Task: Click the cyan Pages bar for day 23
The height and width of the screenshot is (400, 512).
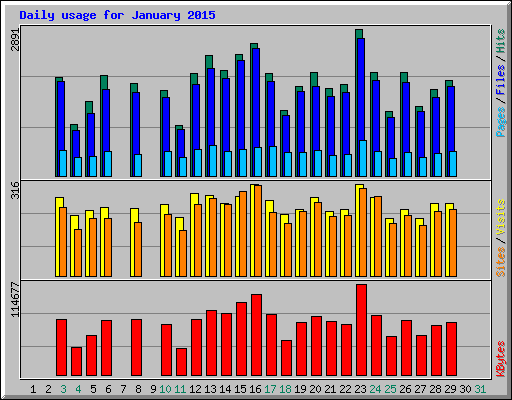Action: coord(363,158)
